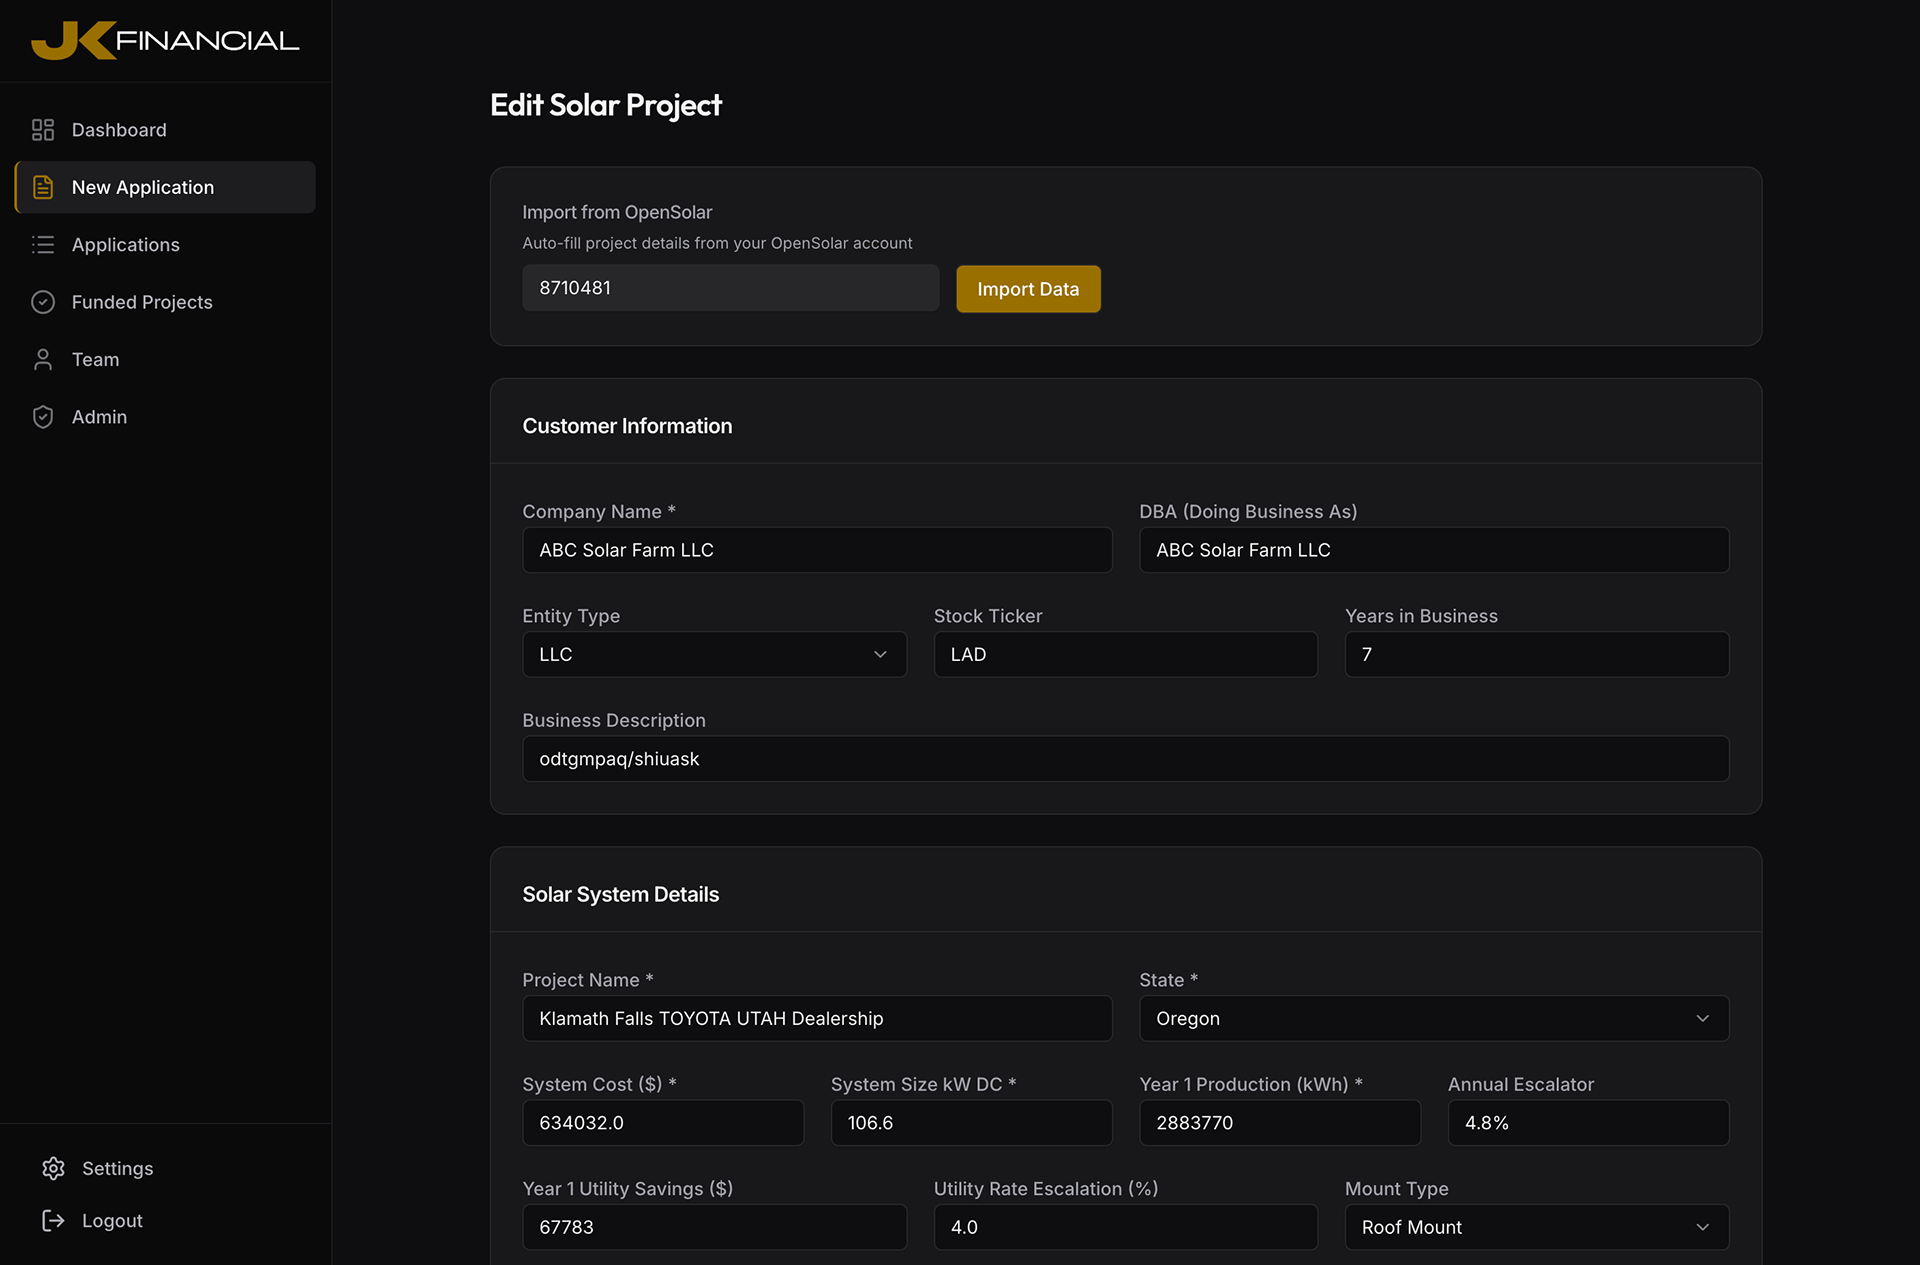Screen dimensions: 1920x1265
Task: Click the Applications list icon
Action: click(x=43, y=245)
